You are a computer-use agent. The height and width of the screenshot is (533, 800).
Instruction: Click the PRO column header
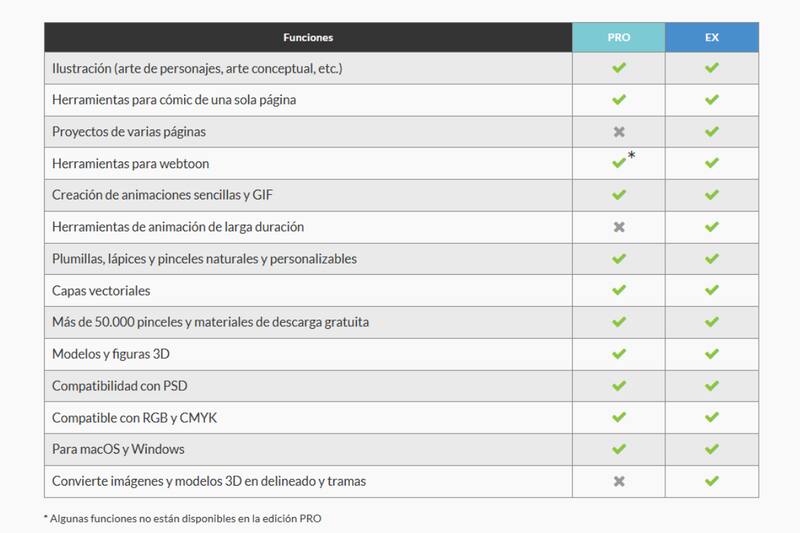[x=619, y=37]
